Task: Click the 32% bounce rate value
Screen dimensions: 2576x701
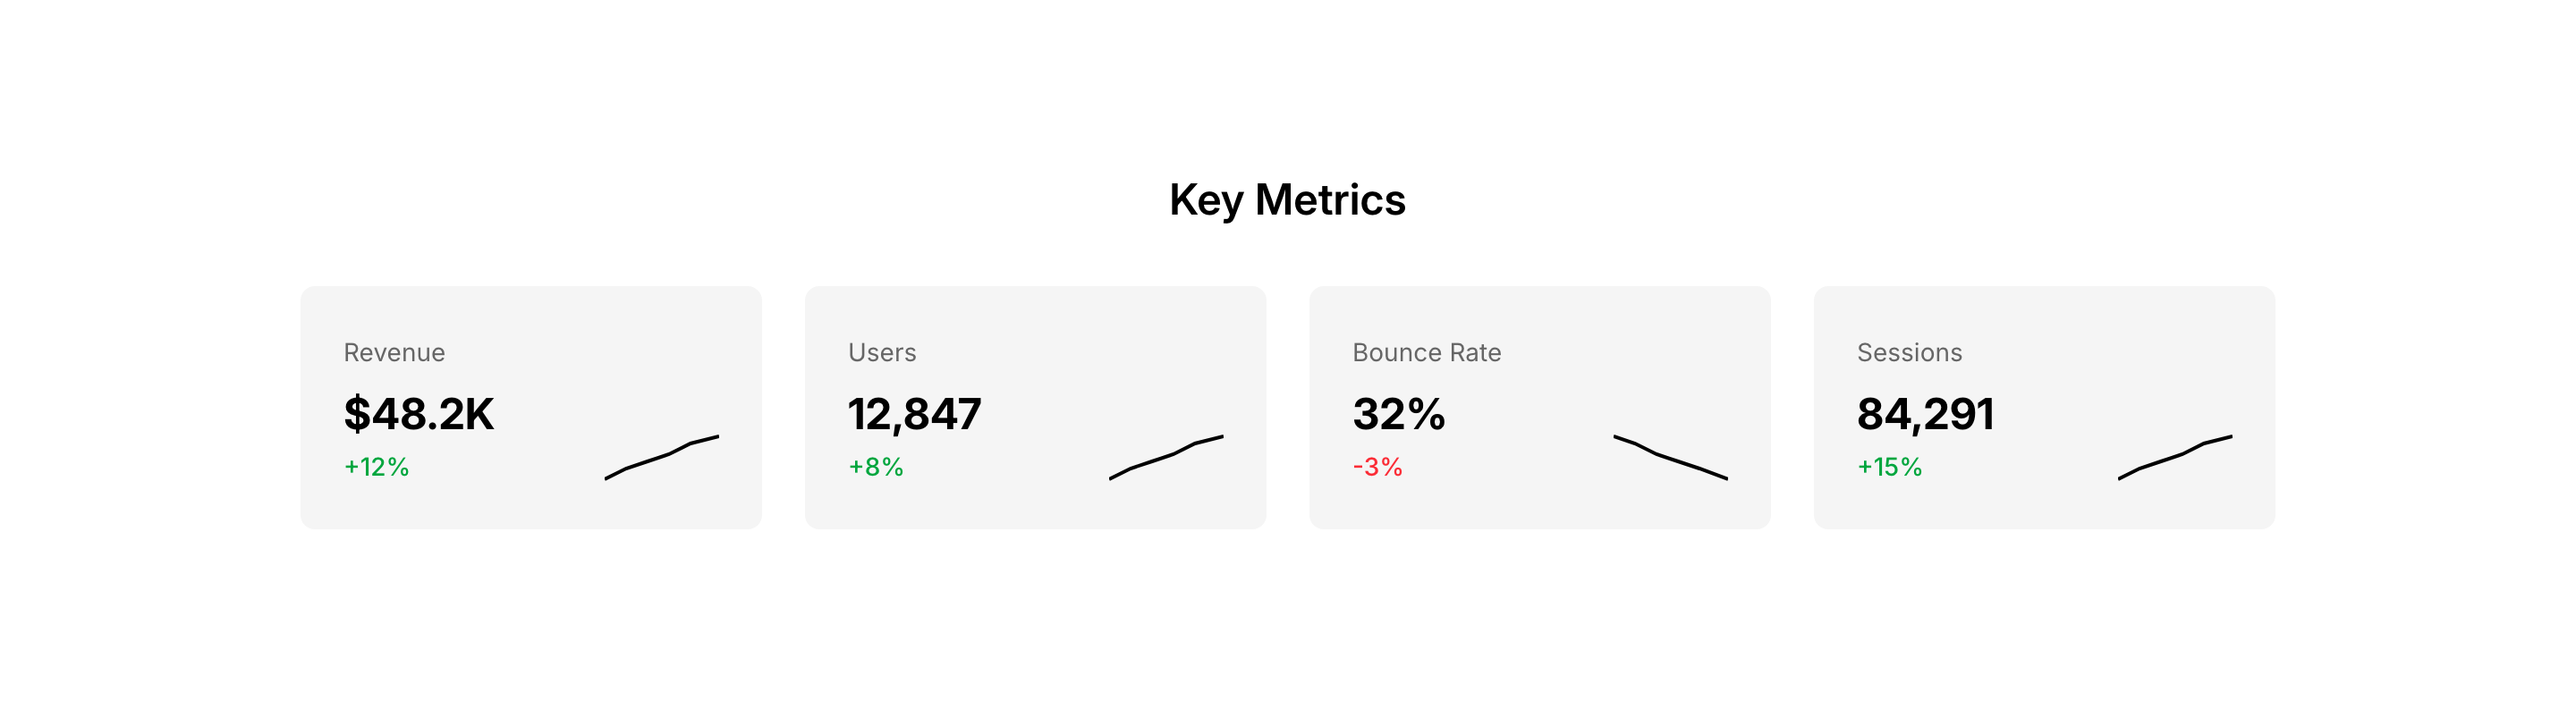Action: coord(1398,414)
